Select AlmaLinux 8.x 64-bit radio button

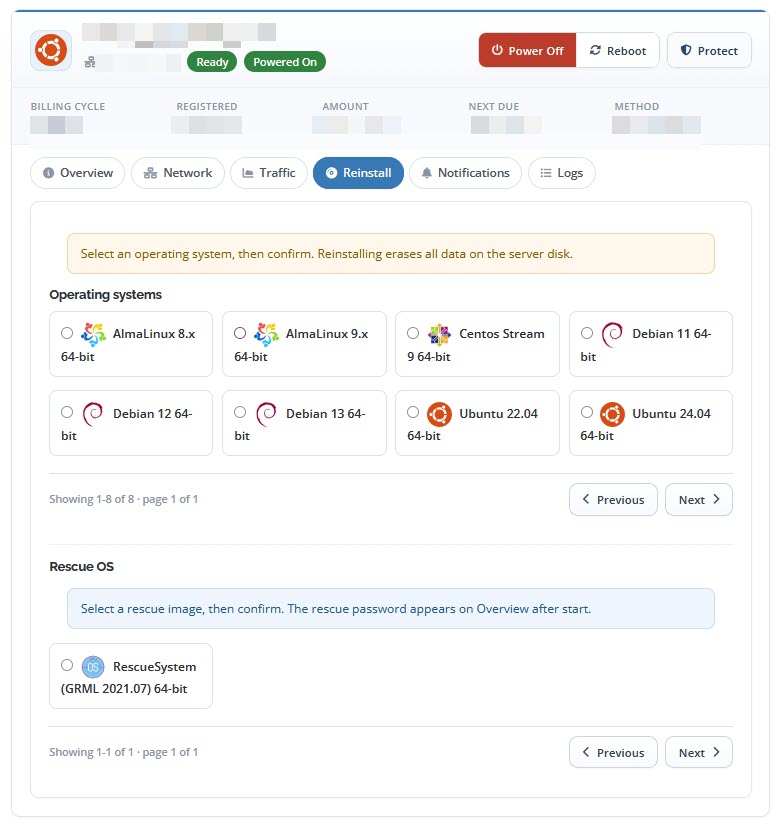point(67,333)
